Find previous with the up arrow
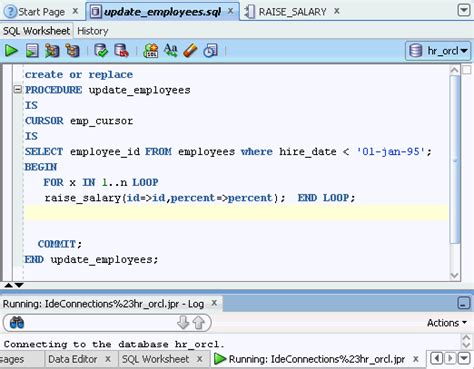 tap(199, 323)
